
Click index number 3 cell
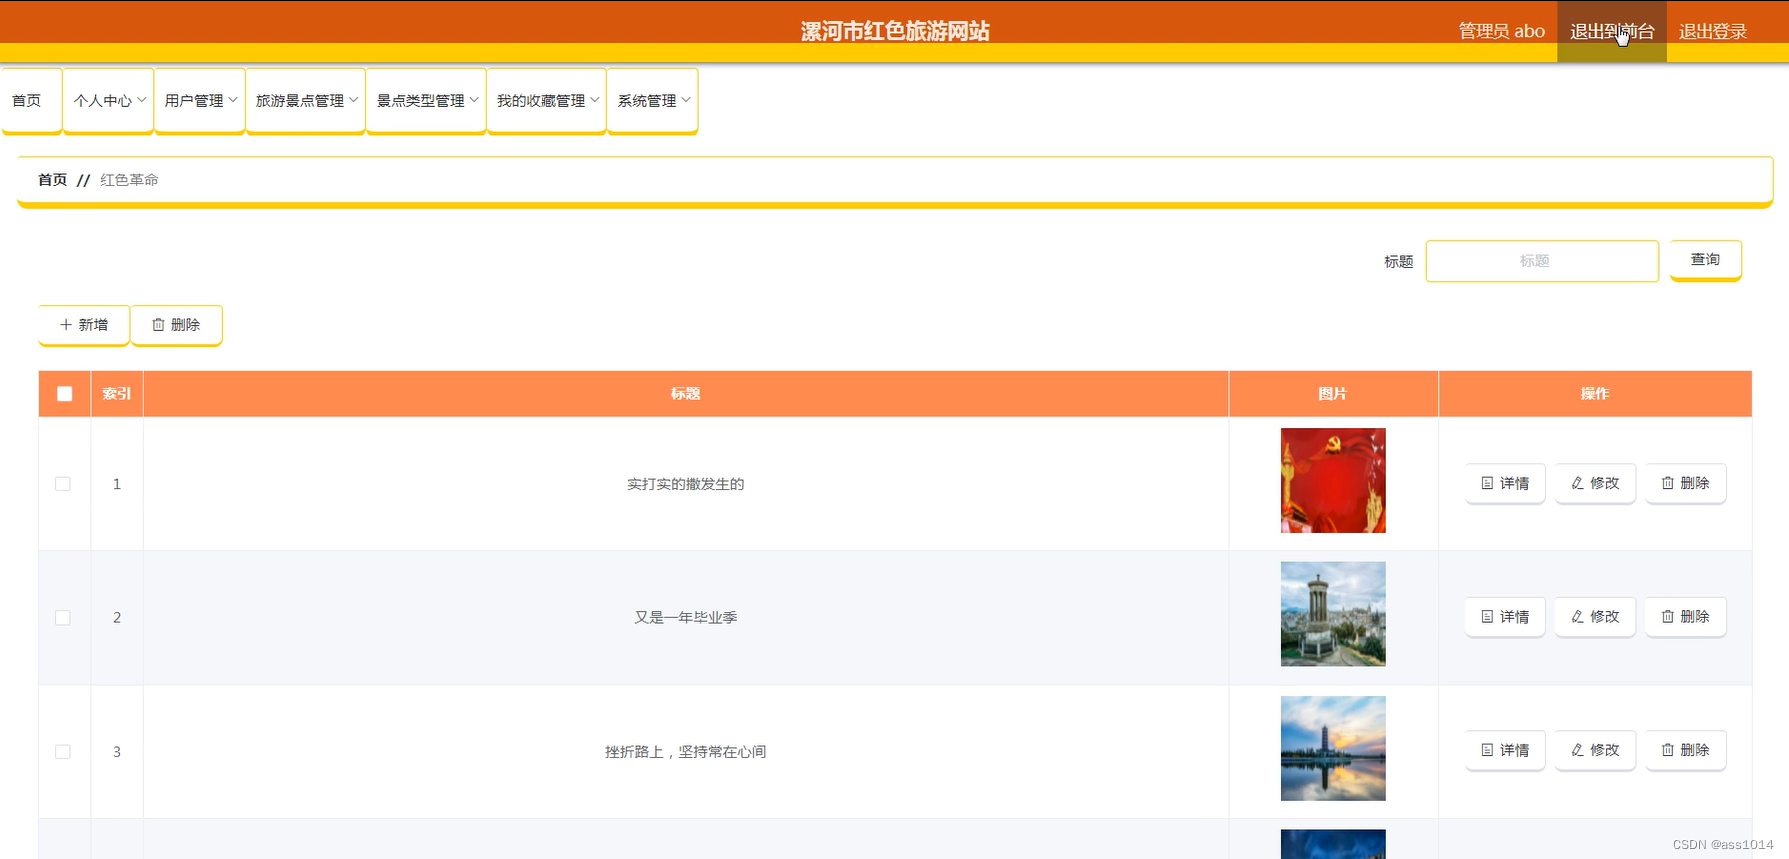click(117, 752)
